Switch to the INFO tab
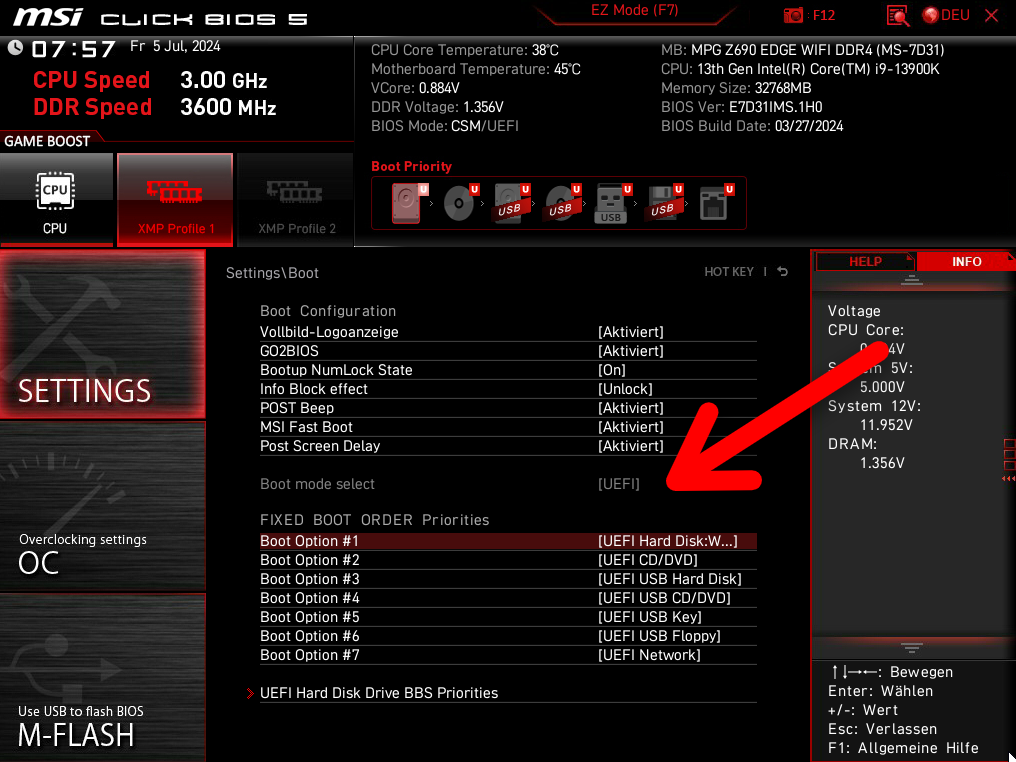The width and height of the screenshot is (1016, 762). [966, 261]
